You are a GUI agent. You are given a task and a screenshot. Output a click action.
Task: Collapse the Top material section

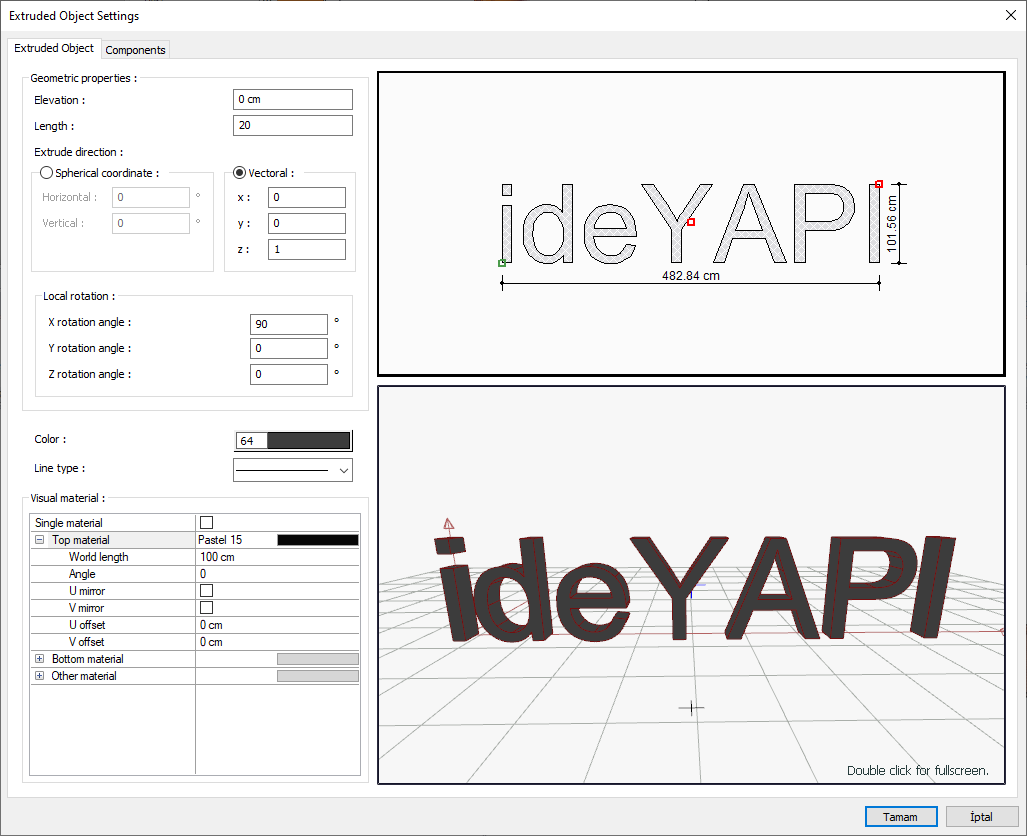coord(38,539)
